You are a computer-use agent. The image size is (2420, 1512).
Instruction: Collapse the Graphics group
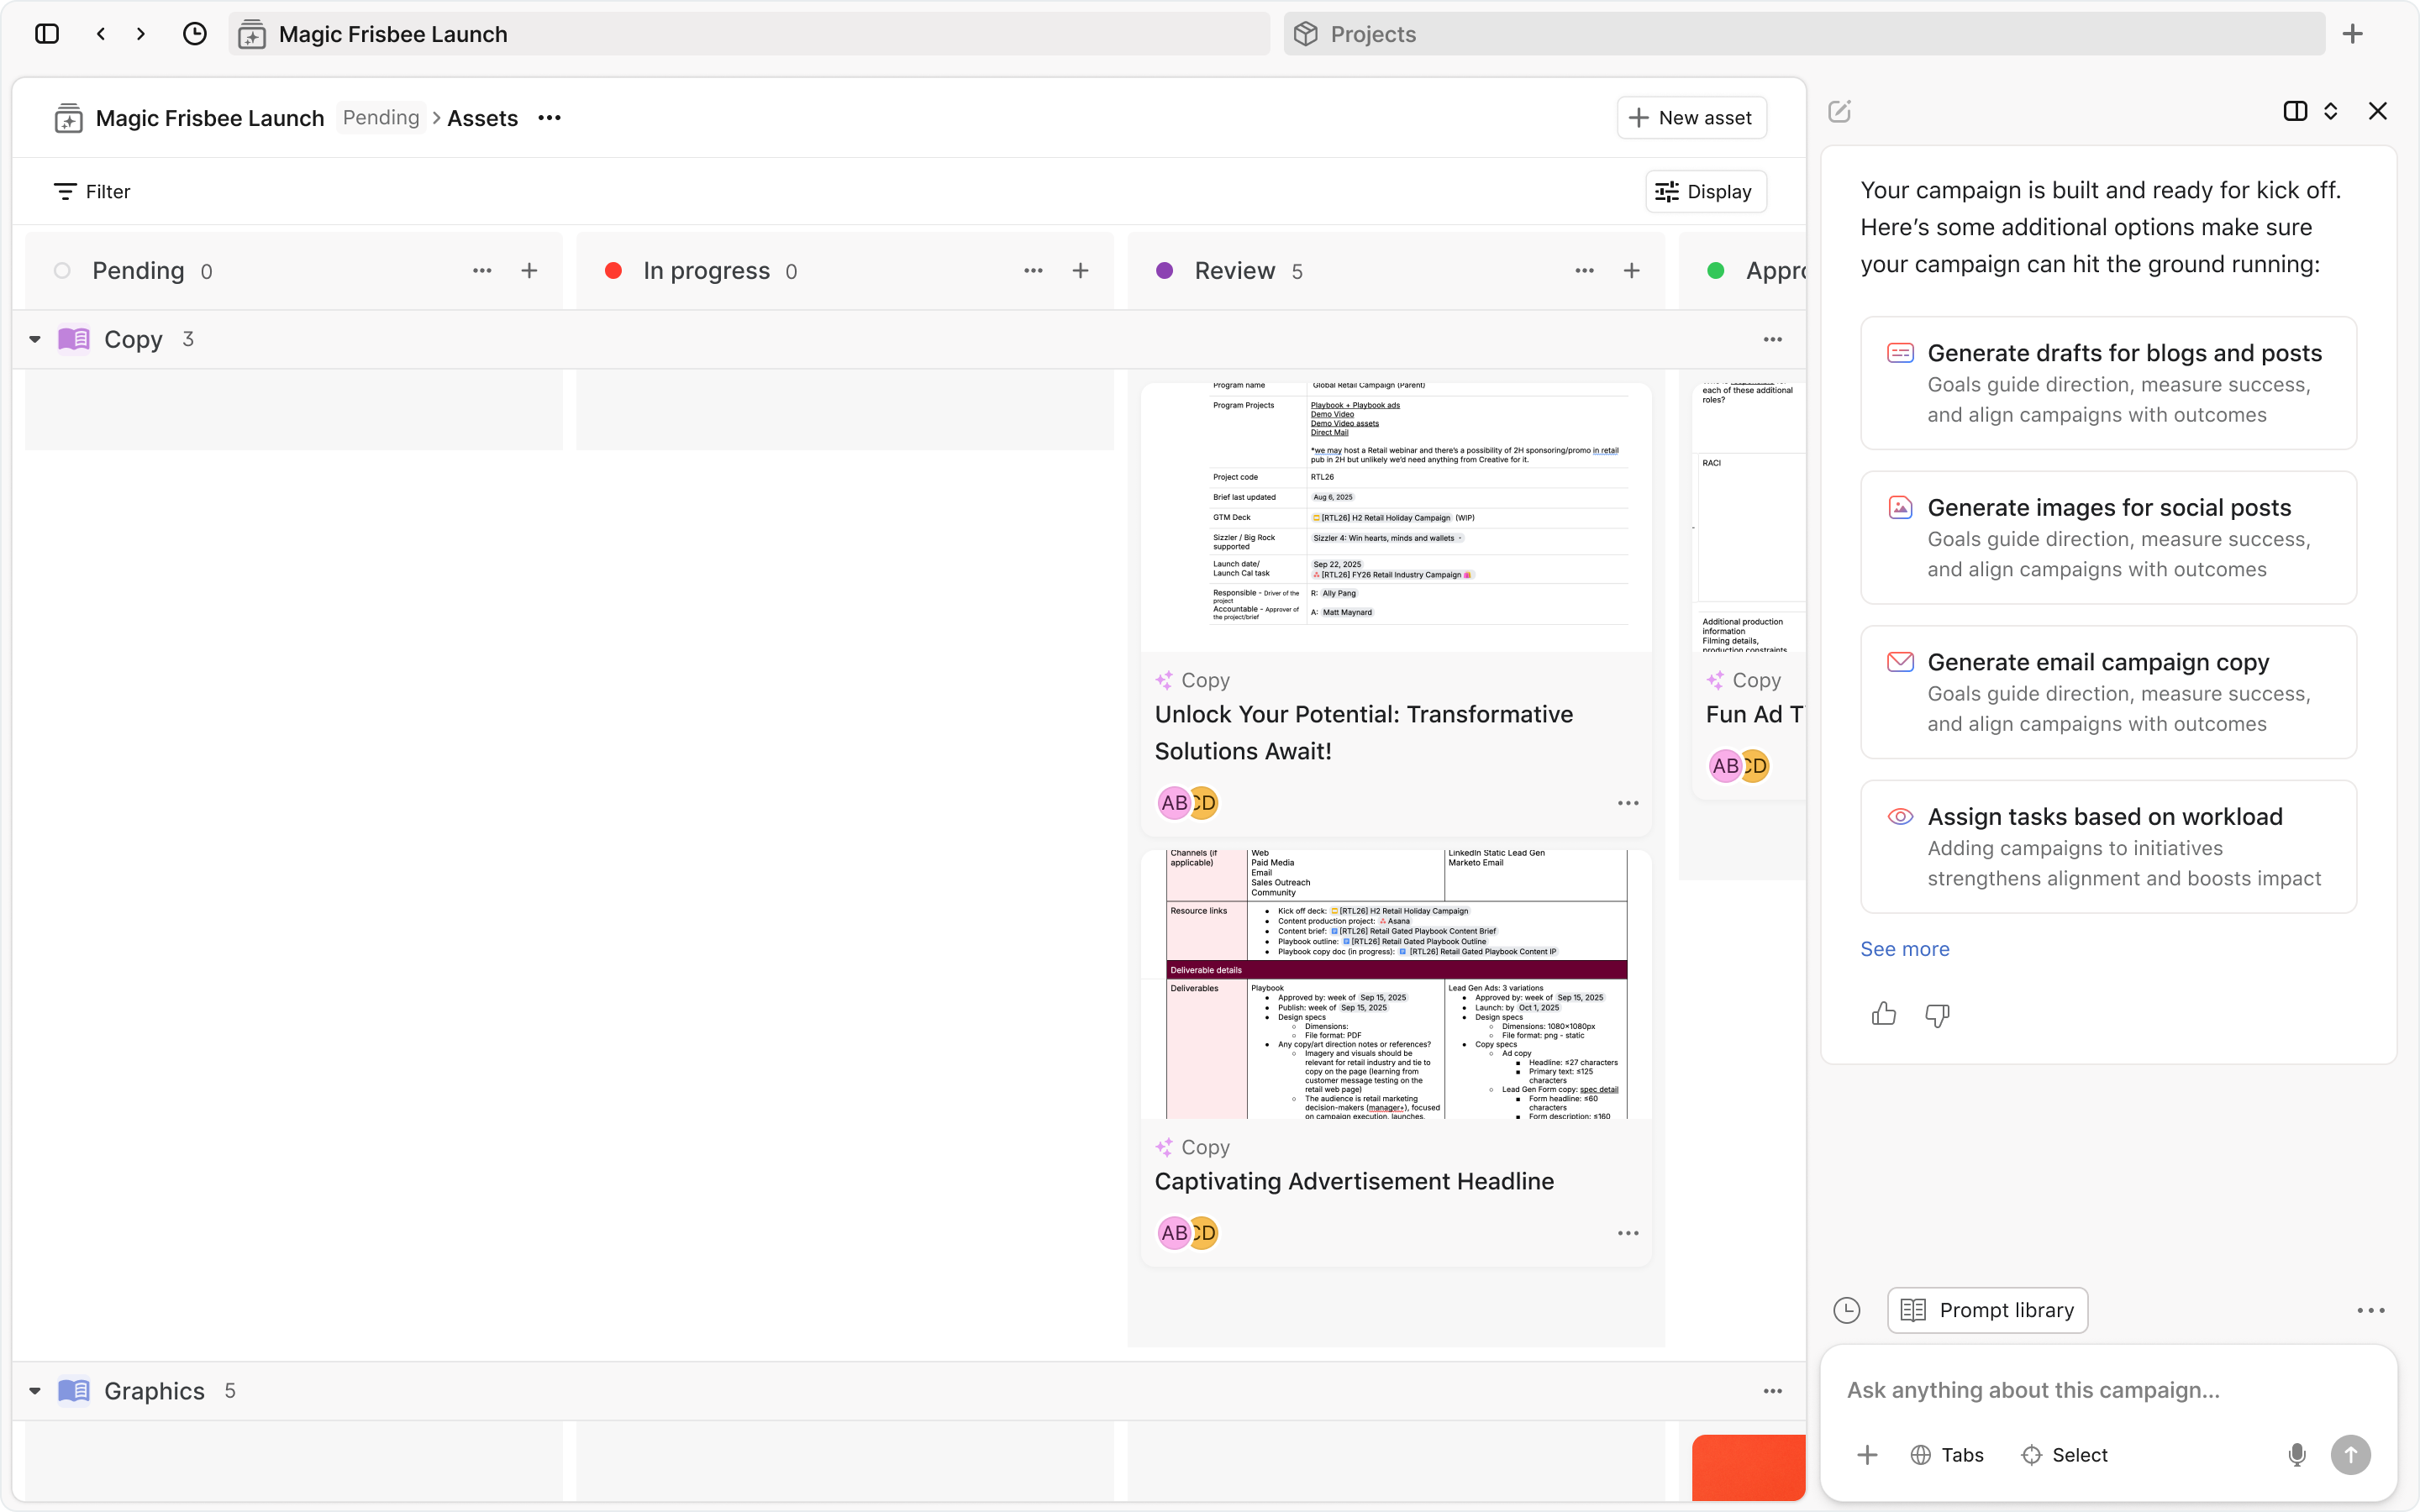35,1391
